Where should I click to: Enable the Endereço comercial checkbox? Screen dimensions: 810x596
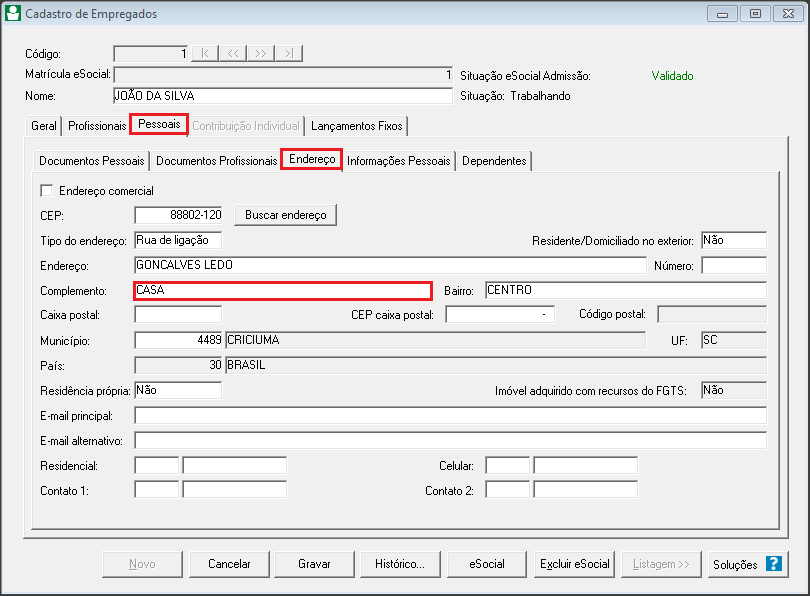click(x=45, y=191)
